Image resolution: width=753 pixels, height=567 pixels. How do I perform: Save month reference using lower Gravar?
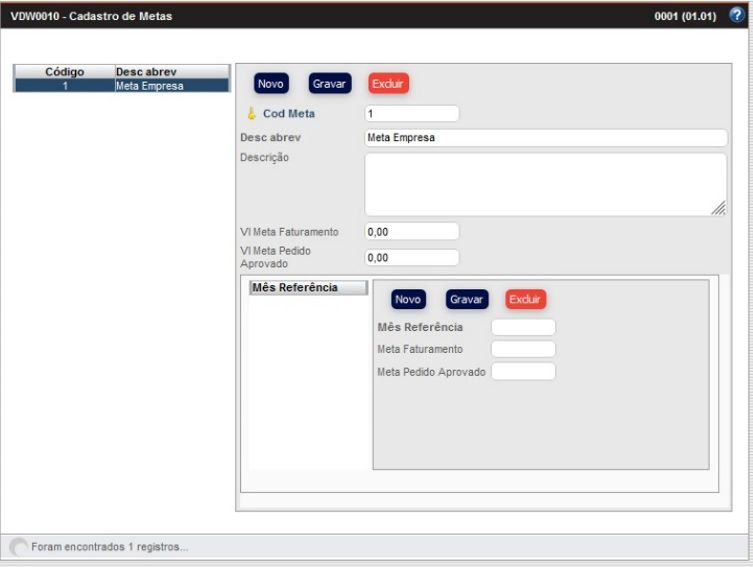point(465,299)
